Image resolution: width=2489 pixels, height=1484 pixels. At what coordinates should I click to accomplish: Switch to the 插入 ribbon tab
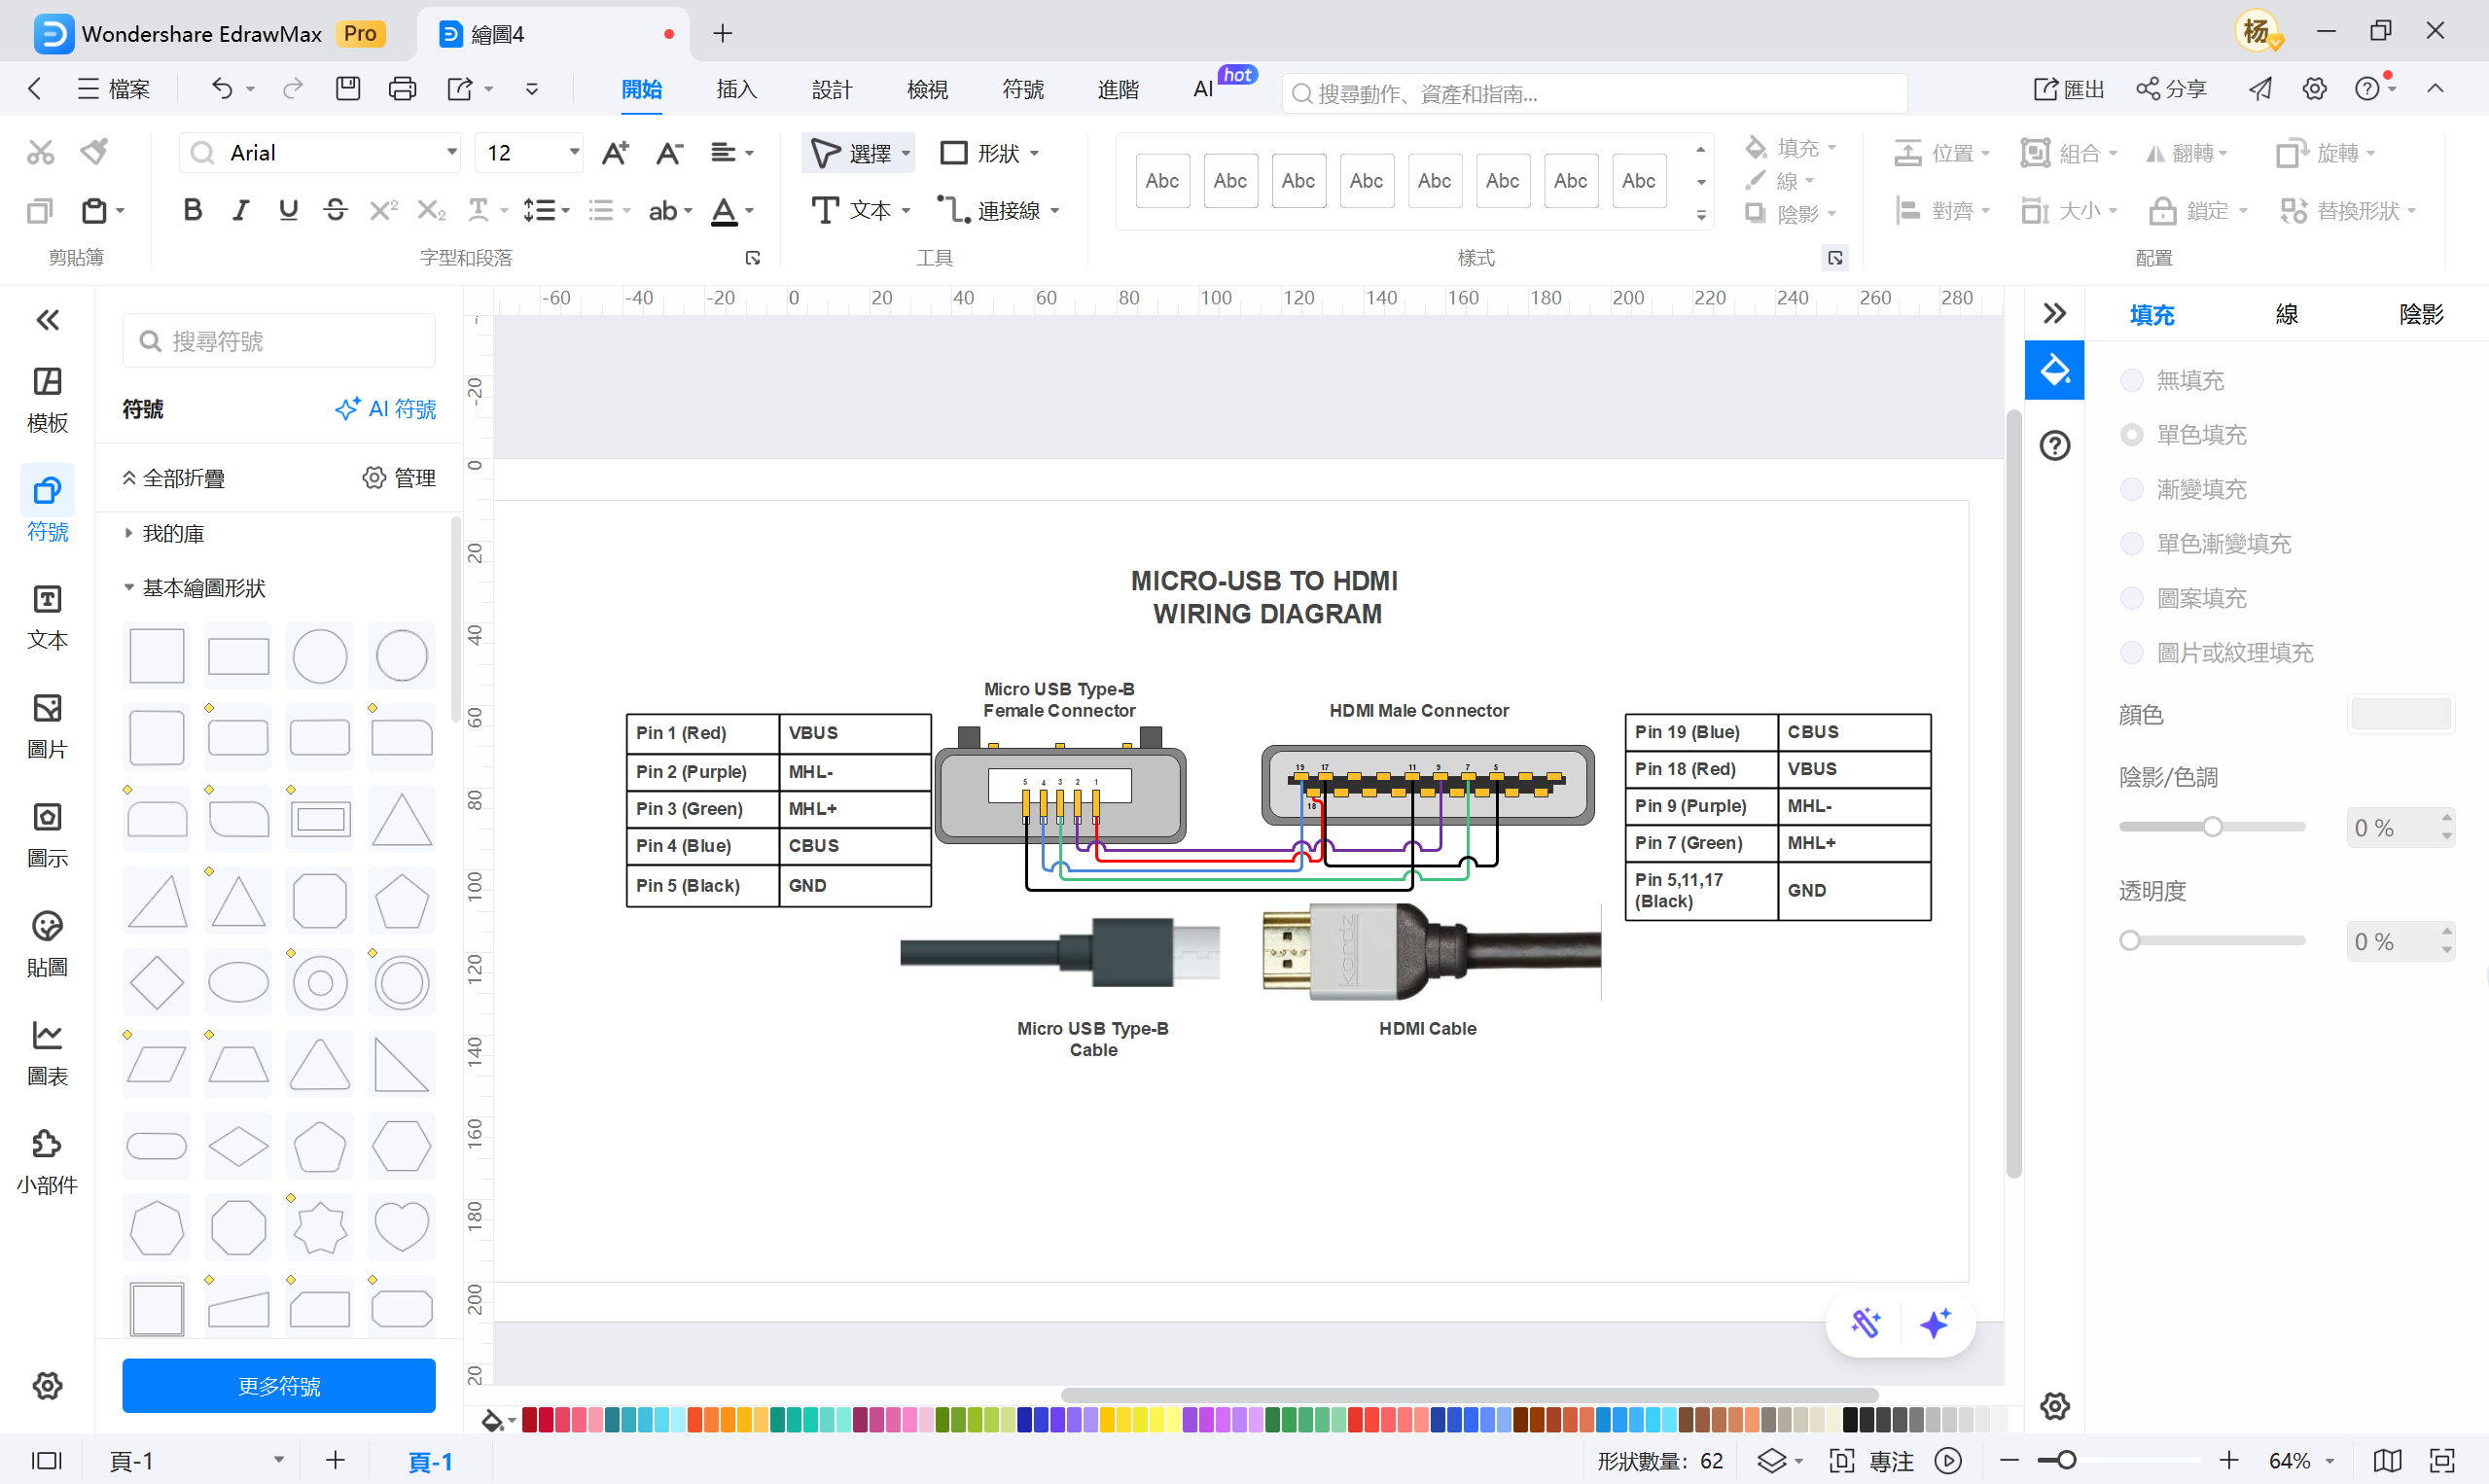point(736,88)
